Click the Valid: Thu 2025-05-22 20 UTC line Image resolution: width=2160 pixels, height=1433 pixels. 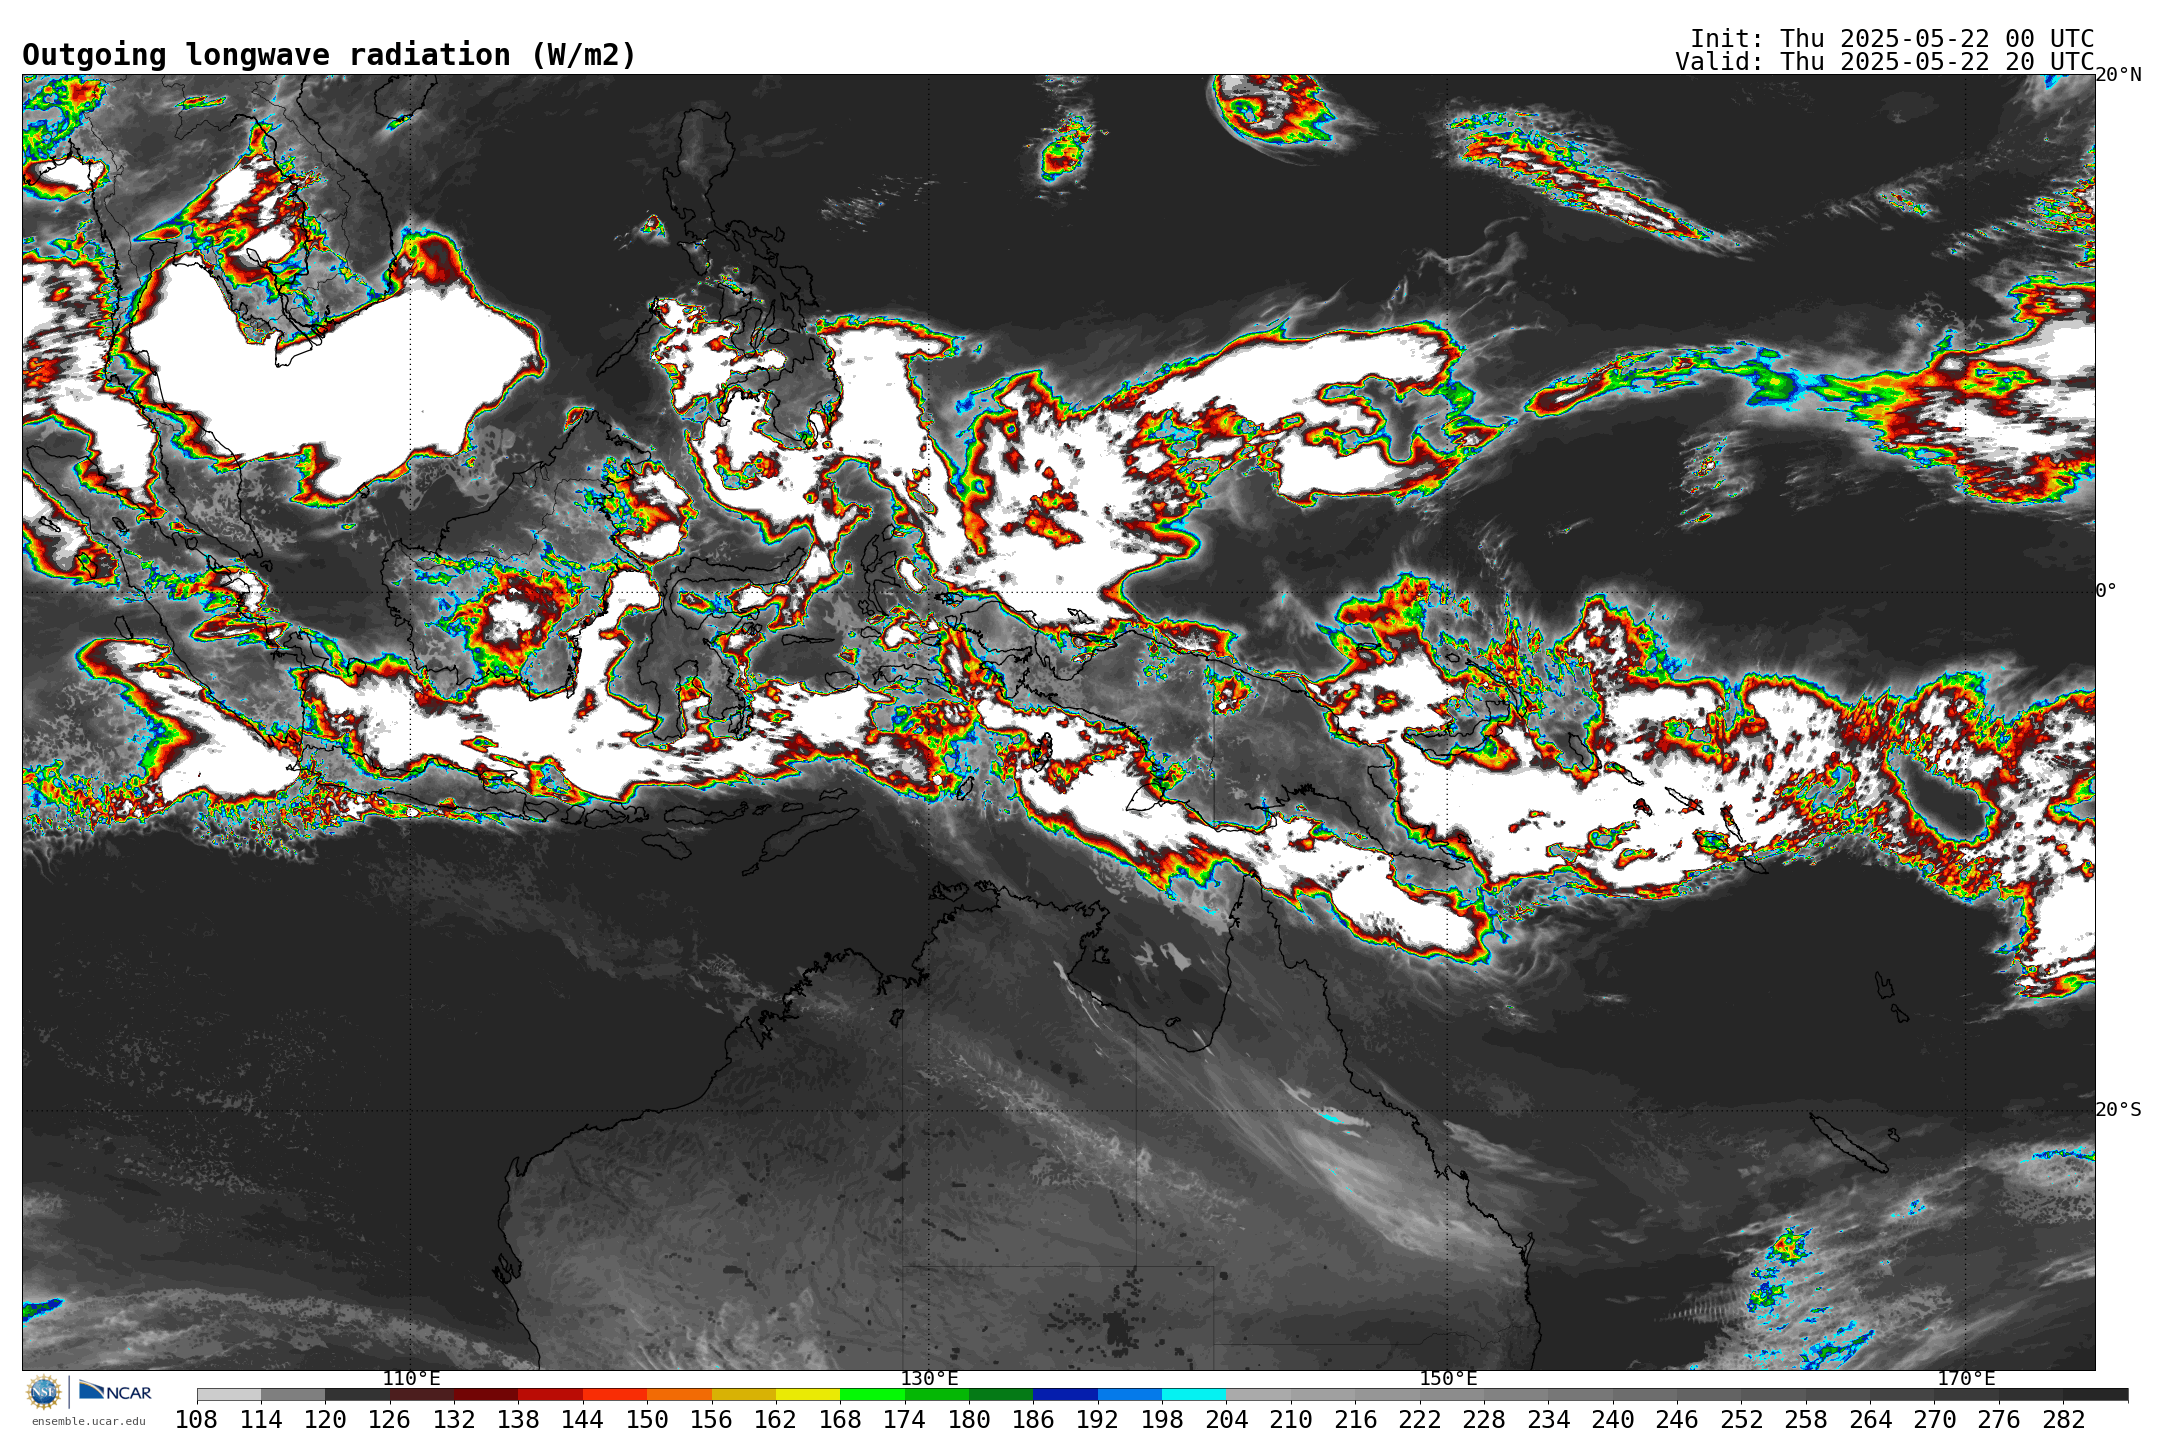coord(1885,62)
